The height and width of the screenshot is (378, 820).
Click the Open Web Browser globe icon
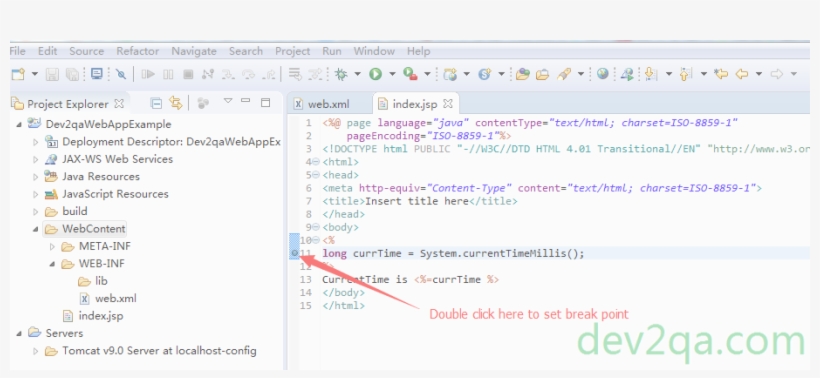602,74
